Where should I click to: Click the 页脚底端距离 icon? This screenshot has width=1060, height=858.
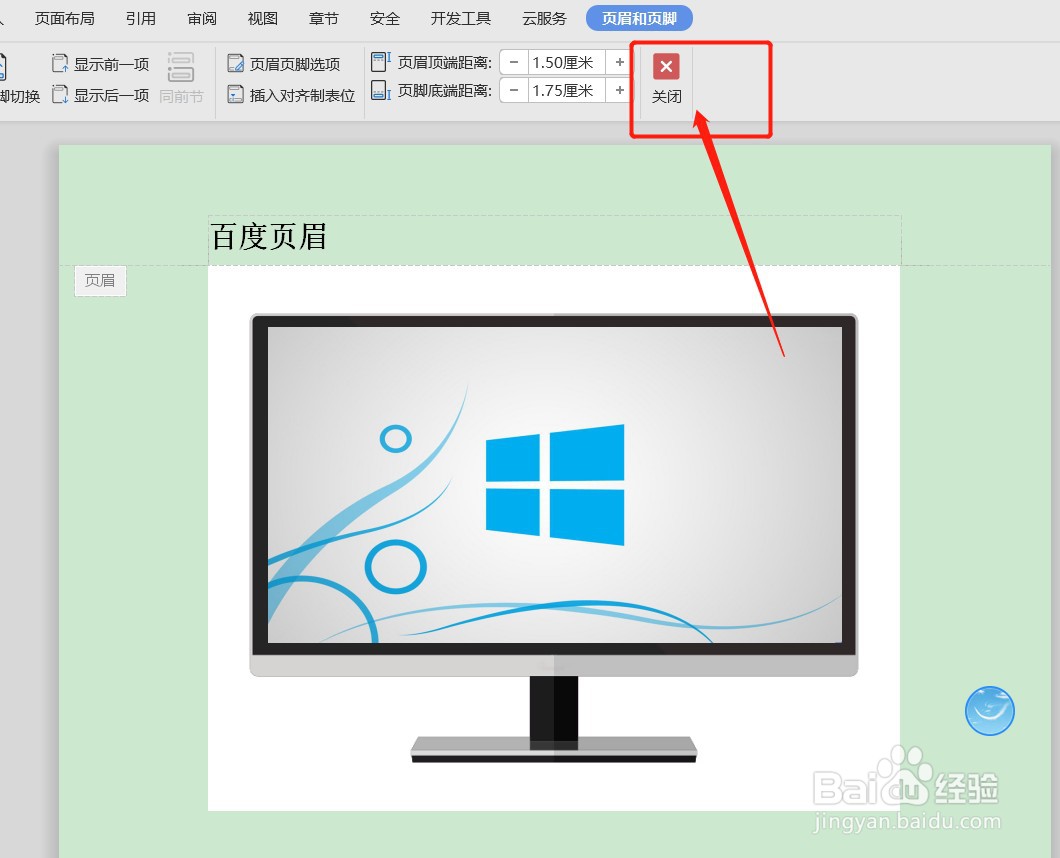[x=381, y=91]
